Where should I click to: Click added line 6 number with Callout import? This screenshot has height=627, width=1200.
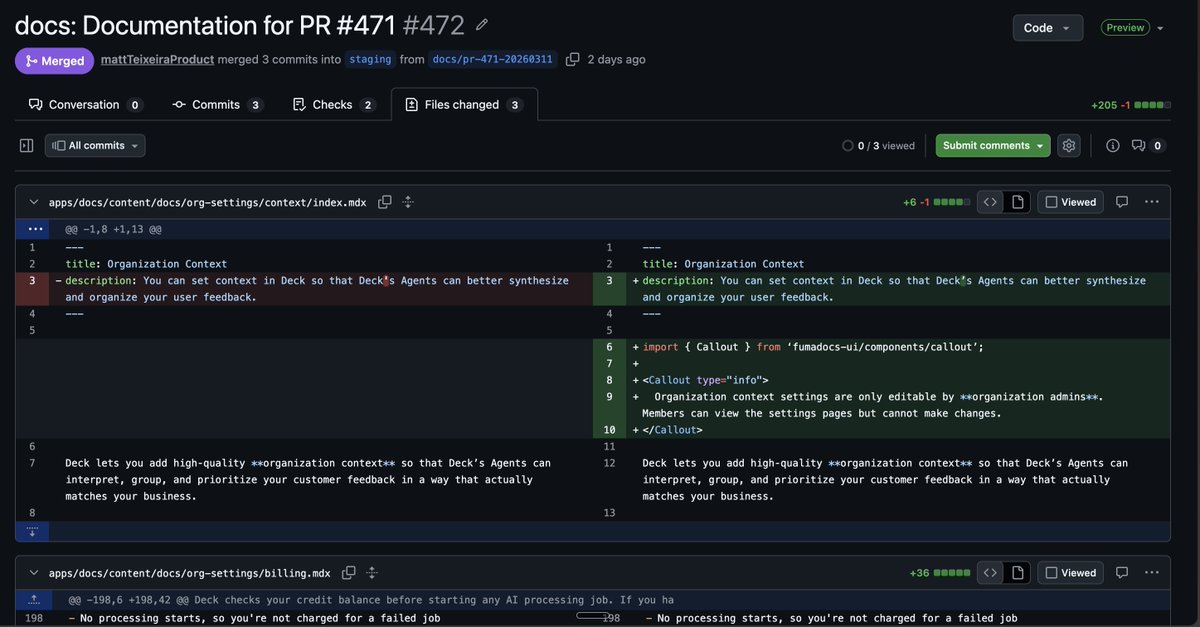tap(609, 347)
